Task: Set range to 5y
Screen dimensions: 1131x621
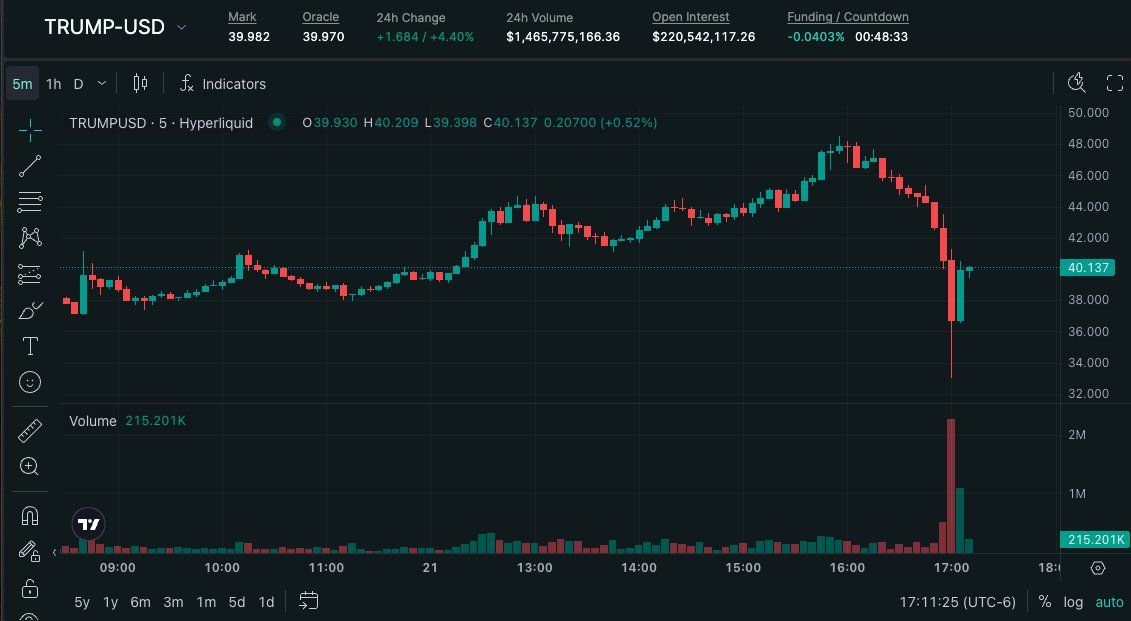Action: click(82, 602)
